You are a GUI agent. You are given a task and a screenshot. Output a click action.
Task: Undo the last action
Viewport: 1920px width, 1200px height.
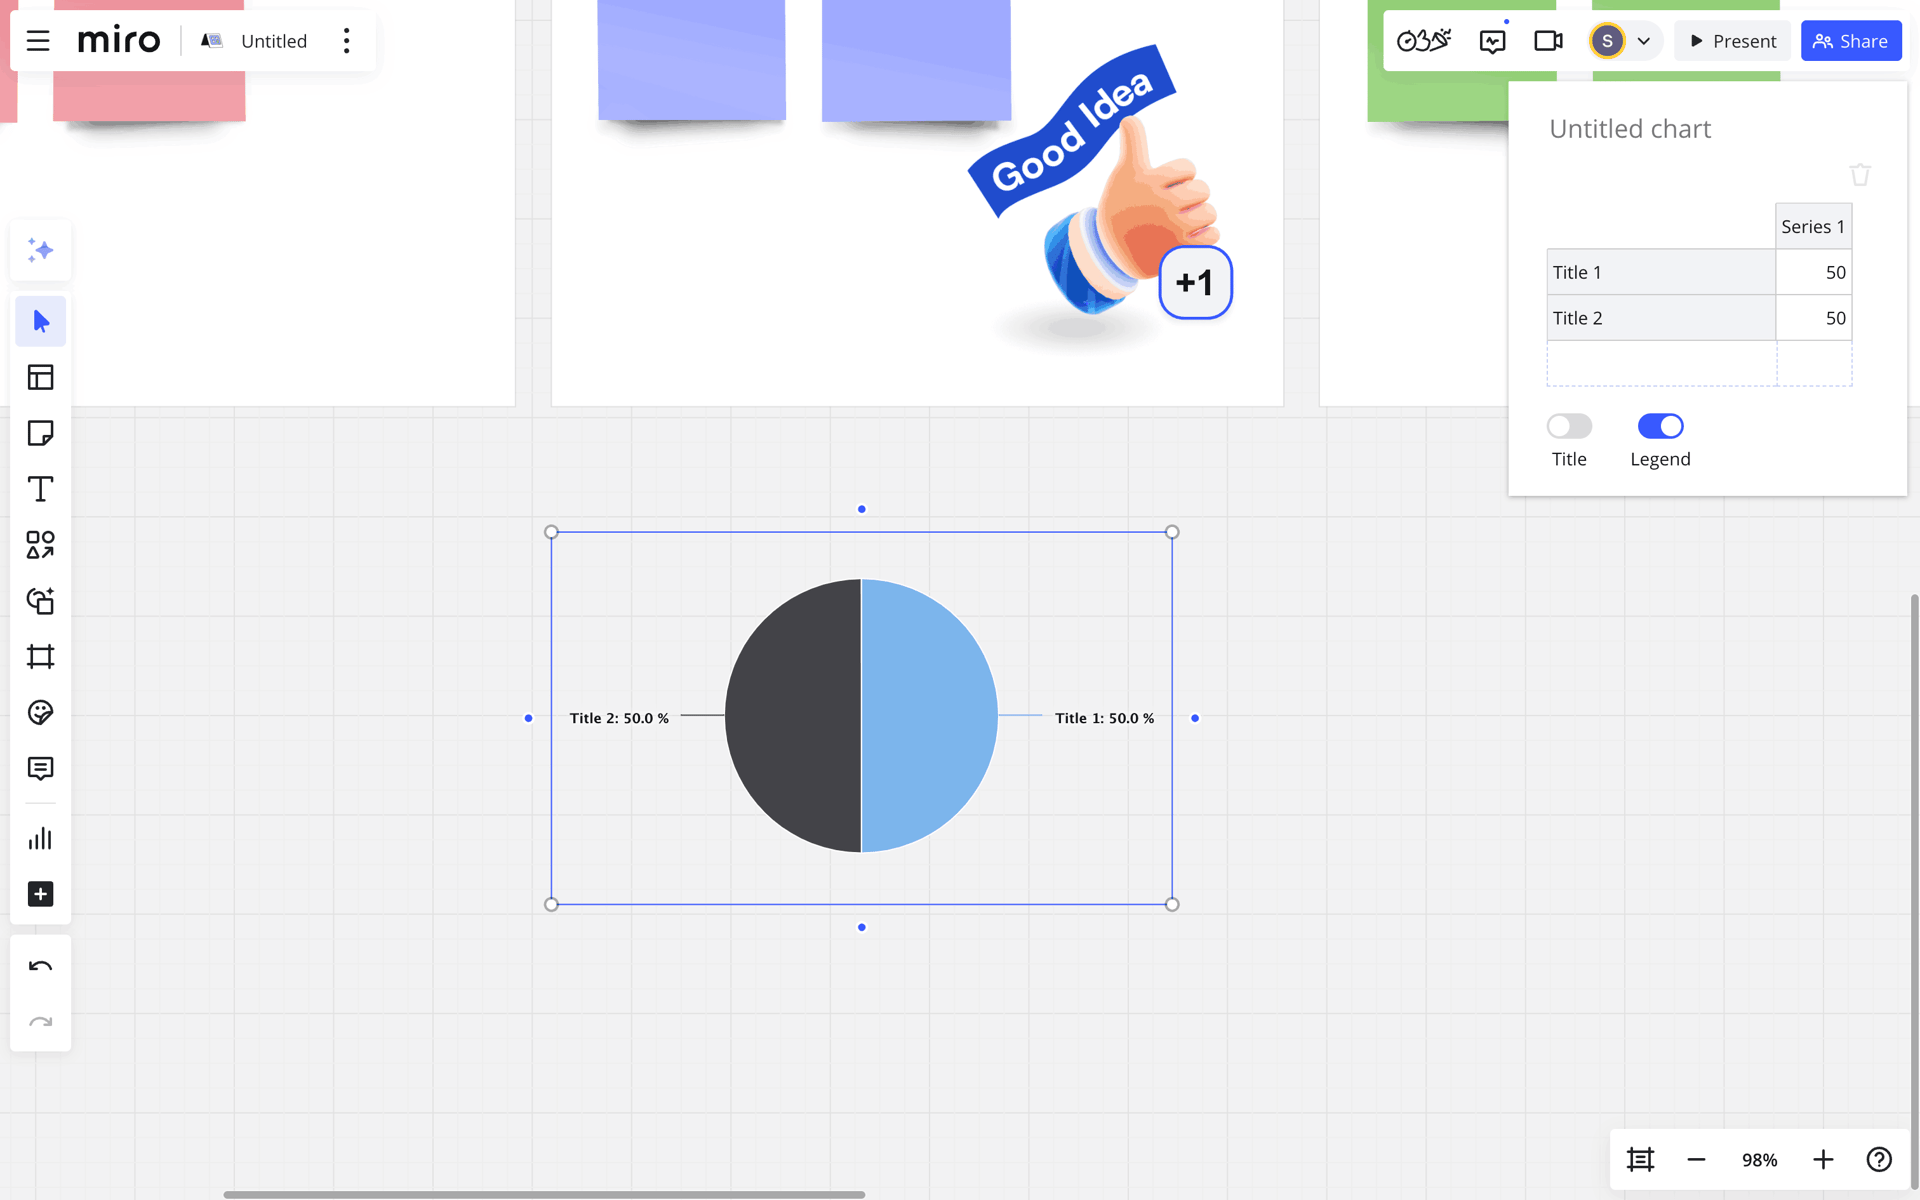click(x=41, y=967)
